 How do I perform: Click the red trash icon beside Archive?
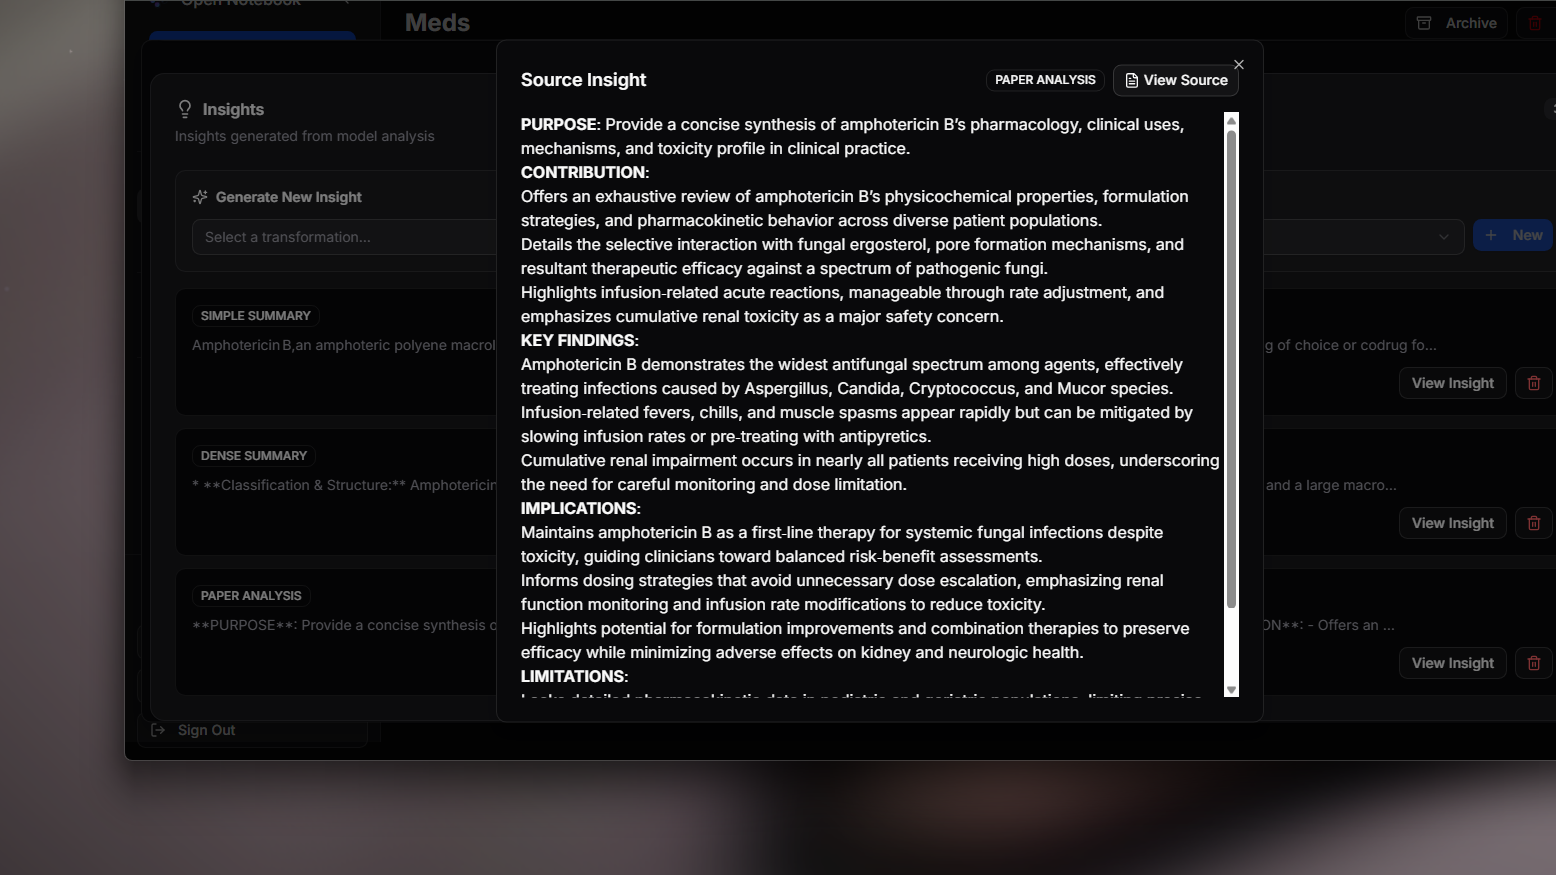tap(1535, 23)
